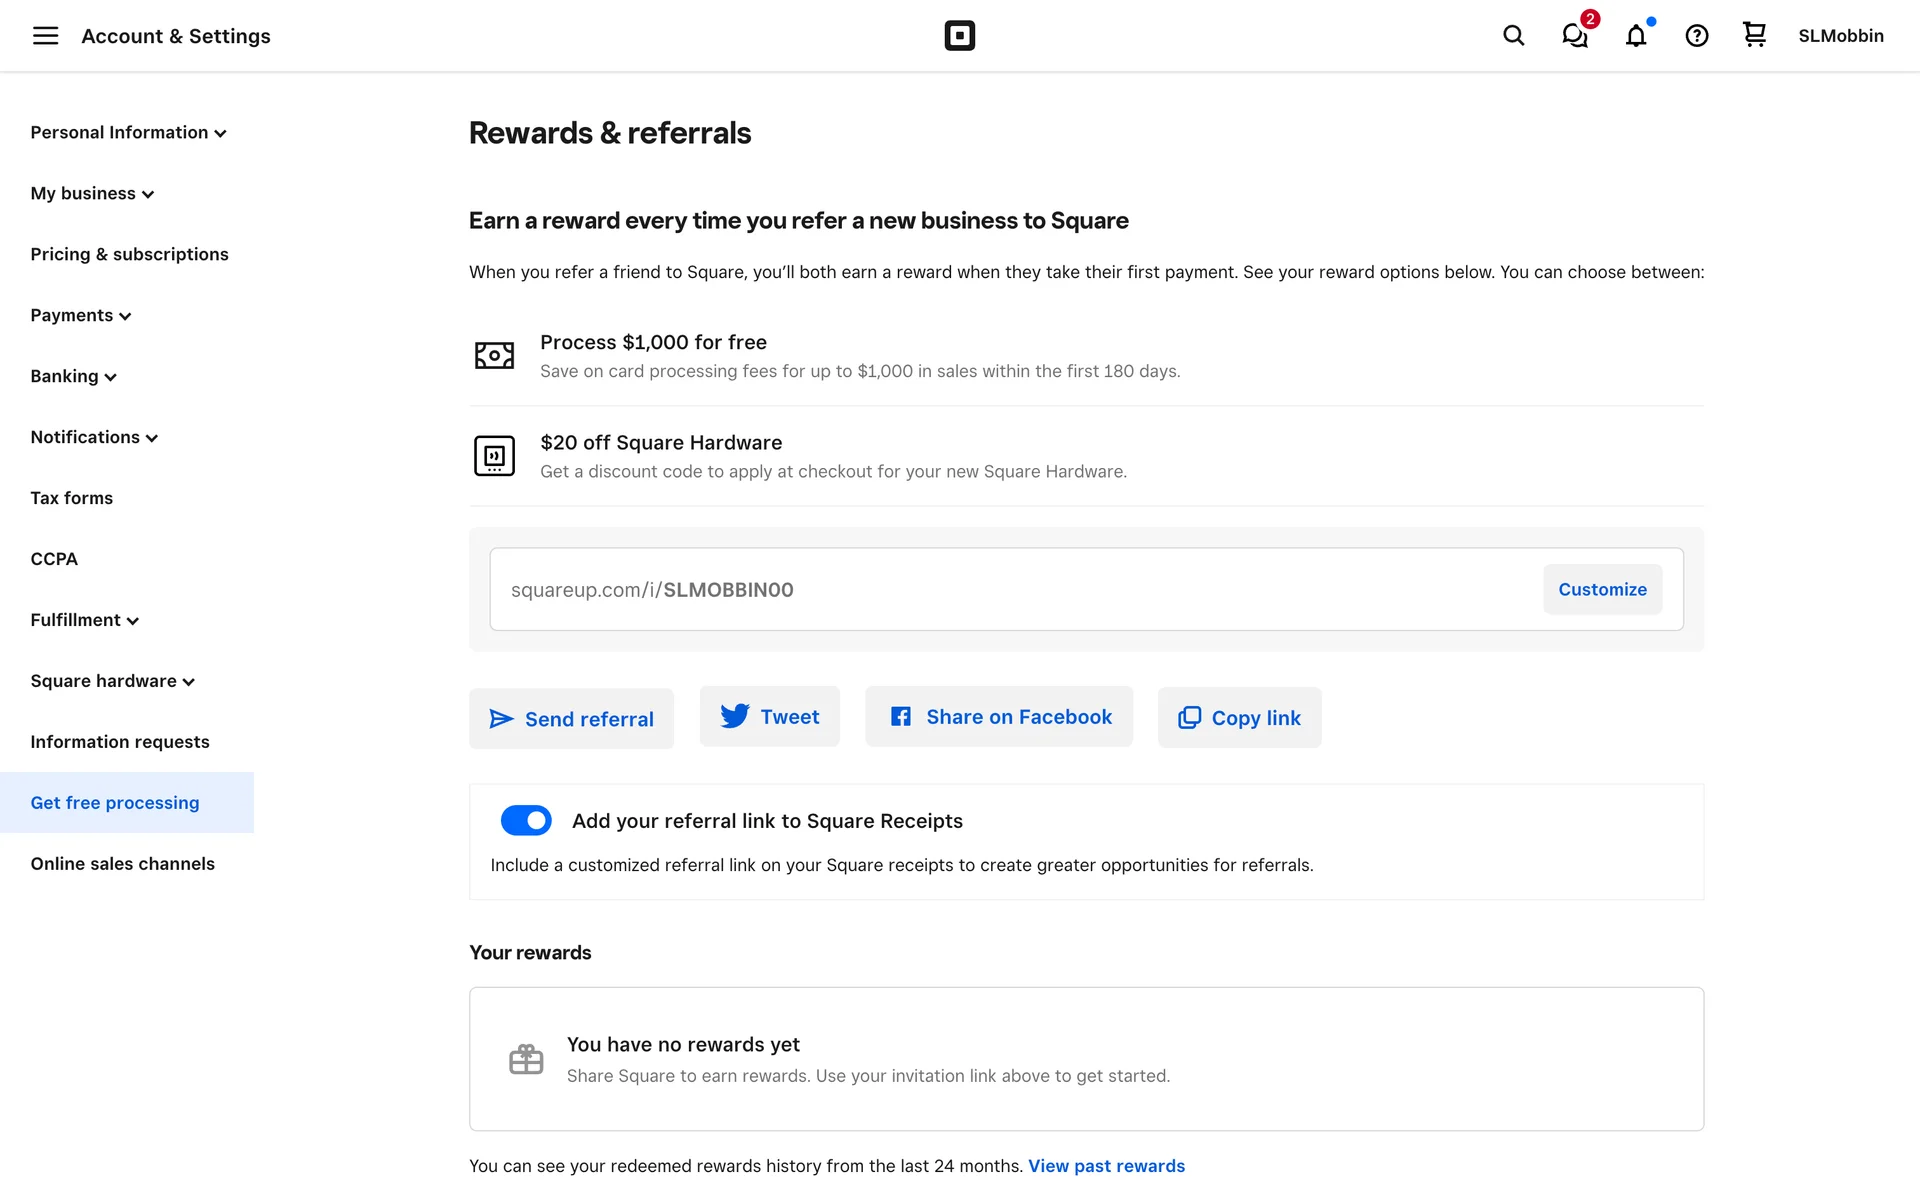Click the Customize referral link button
This screenshot has width=1920, height=1200.
[1601, 589]
